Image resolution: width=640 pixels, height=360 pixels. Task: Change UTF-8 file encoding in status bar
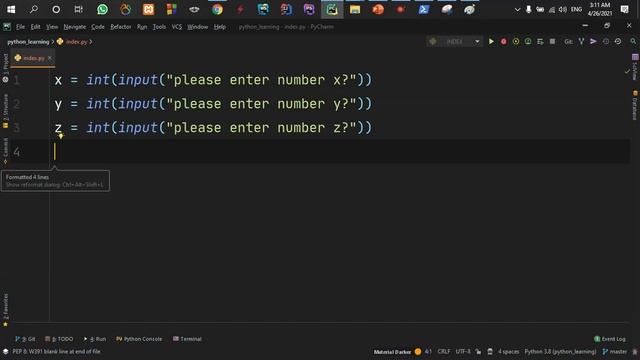pos(463,352)
